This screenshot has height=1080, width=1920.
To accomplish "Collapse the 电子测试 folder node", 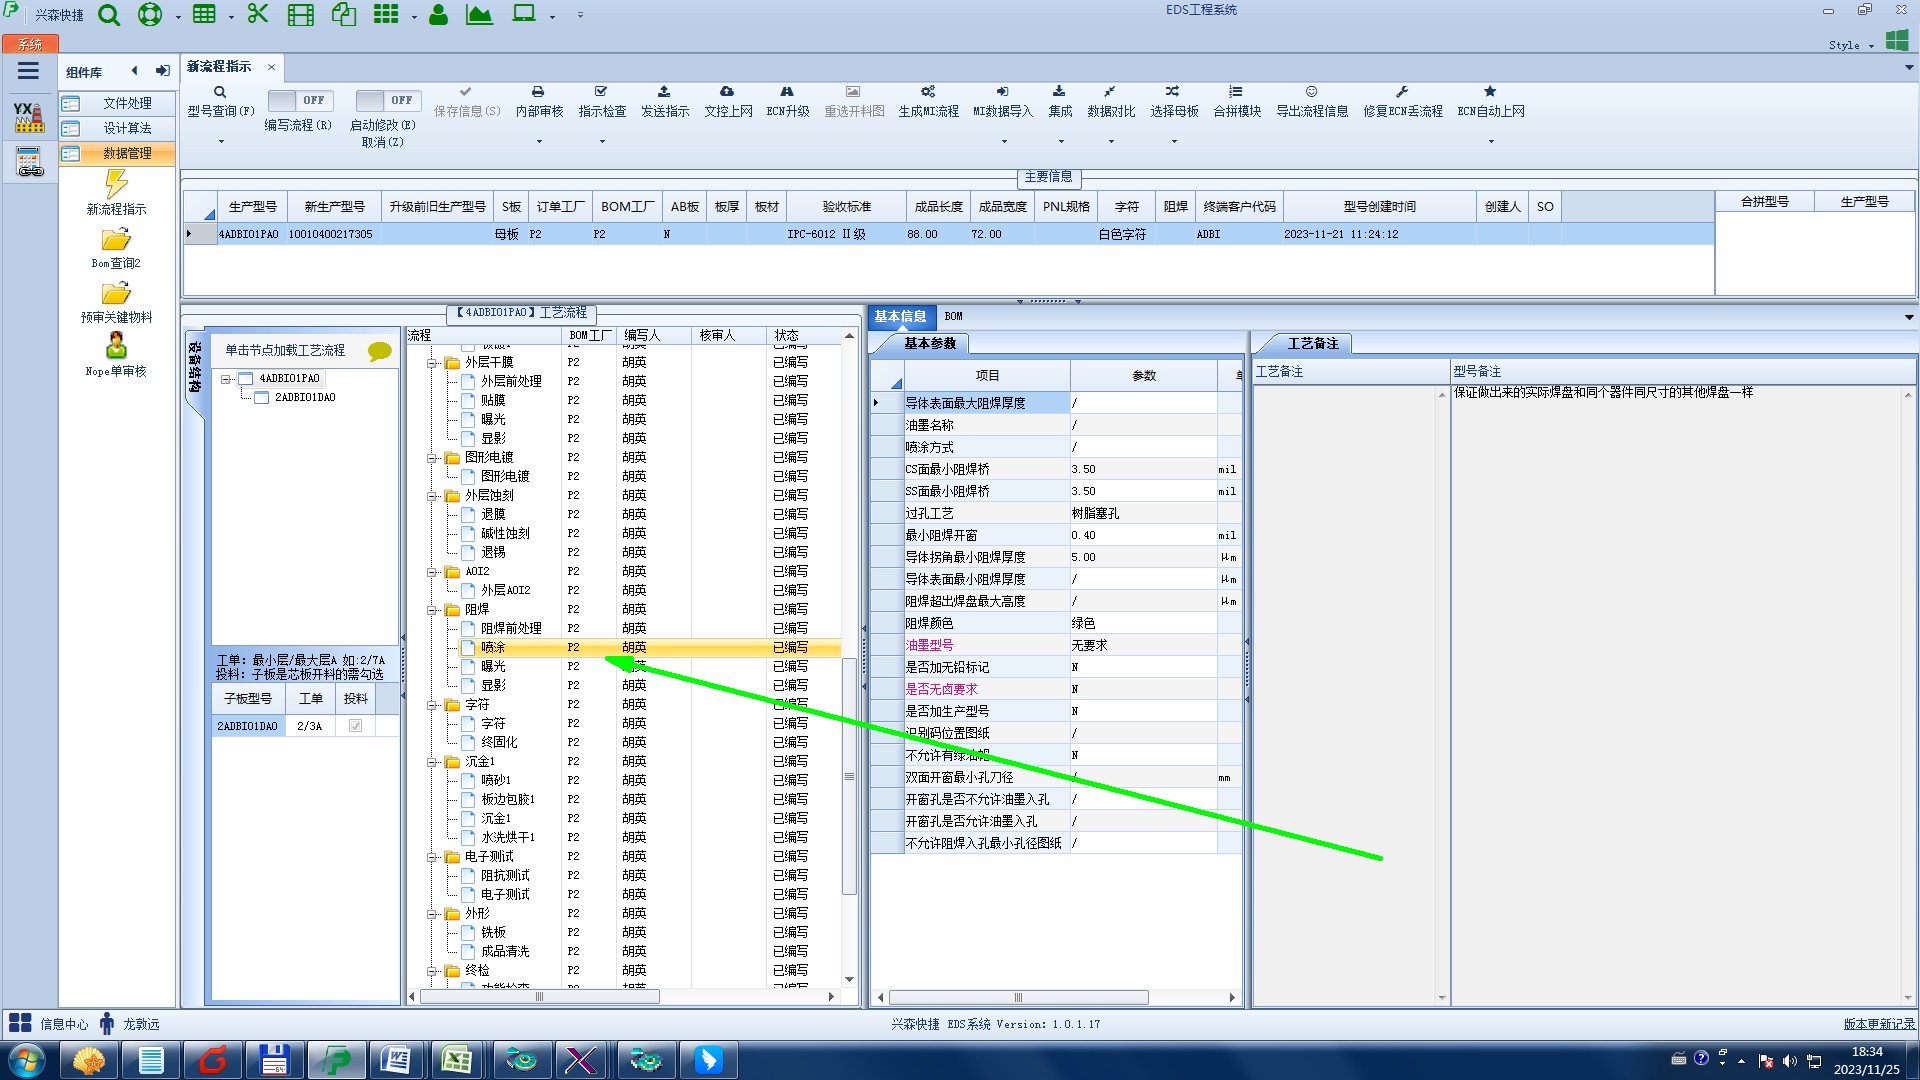I will pos(432,857).
